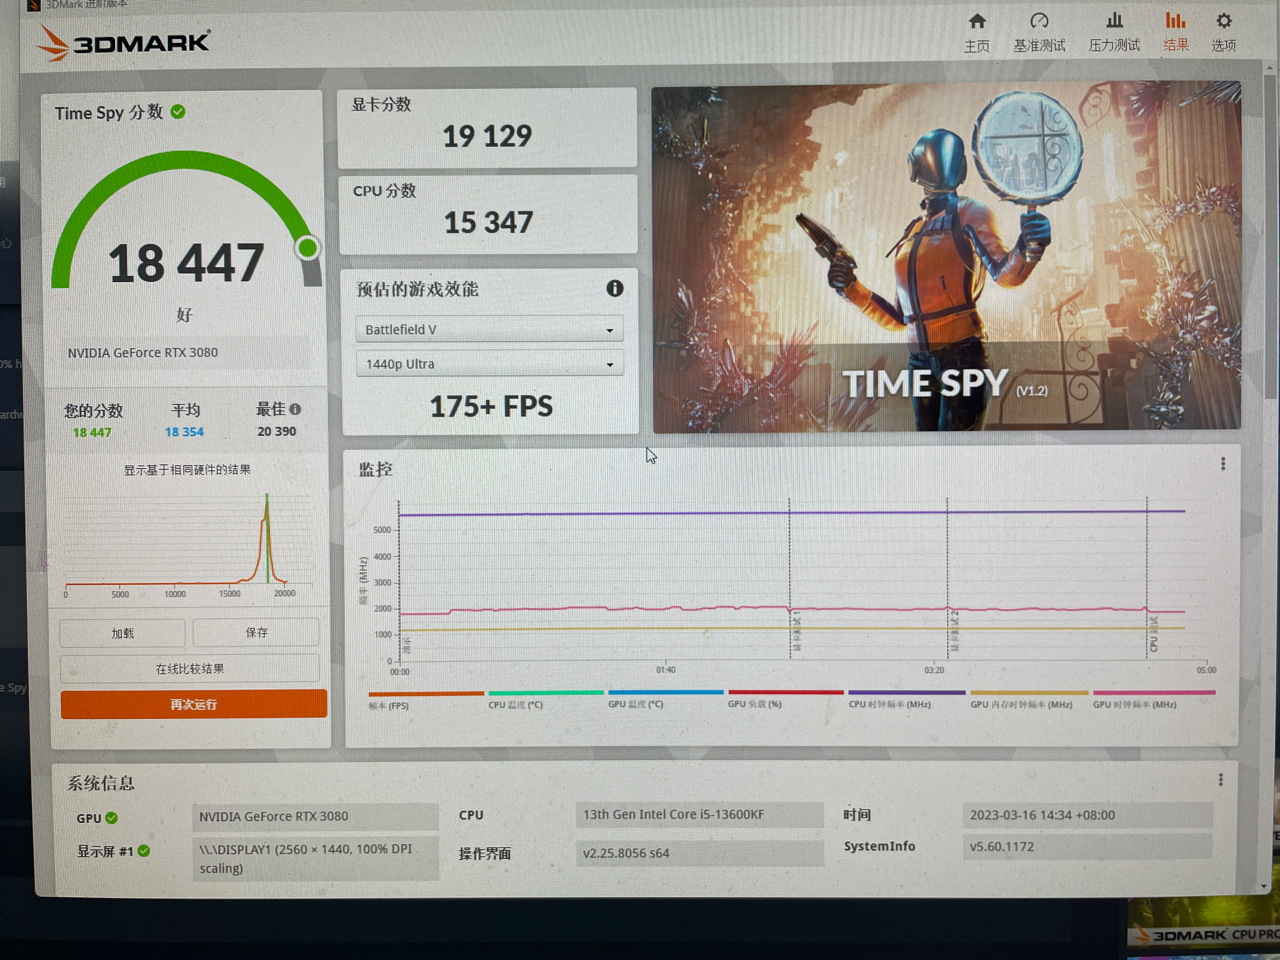
Task: Select the 175+ FPS estimate
Action: (x=491, y=406)
